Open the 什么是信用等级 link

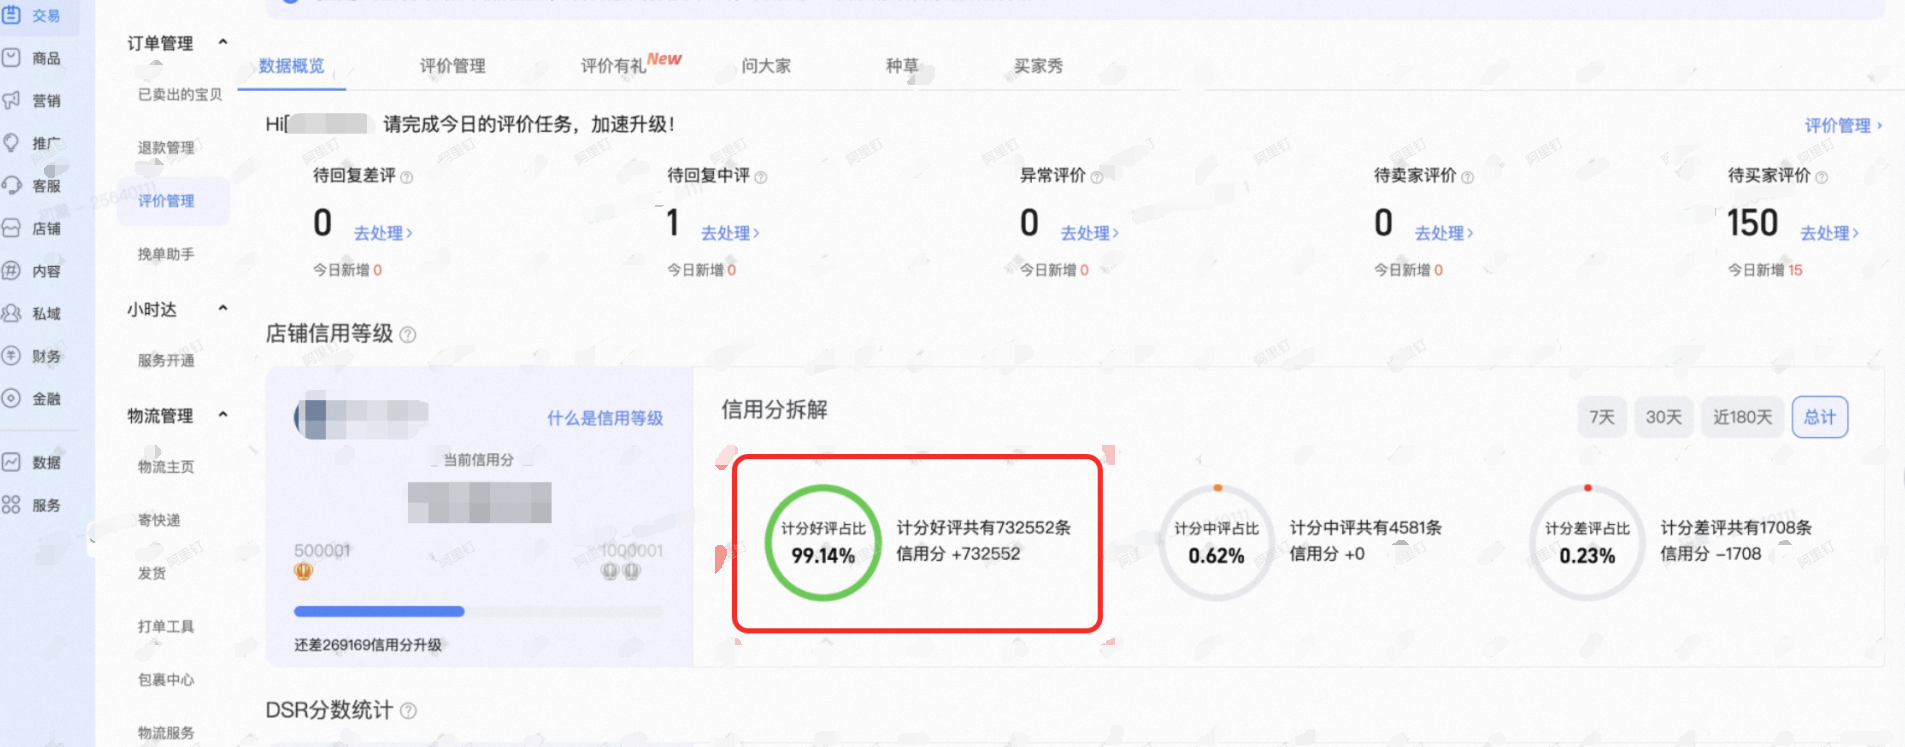pos(605,418)
